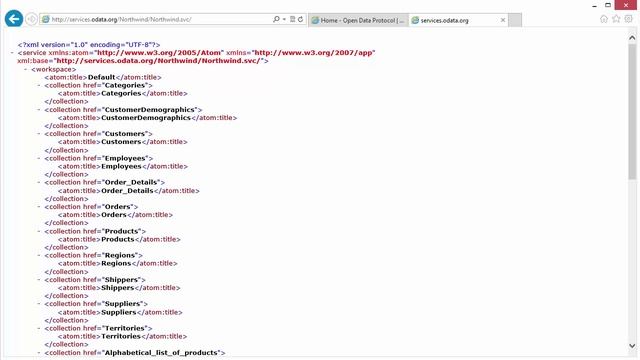Collapse the CustomerDemographics collection node
Viewport: 640px width, 360px height.
[x=39, y=109]
